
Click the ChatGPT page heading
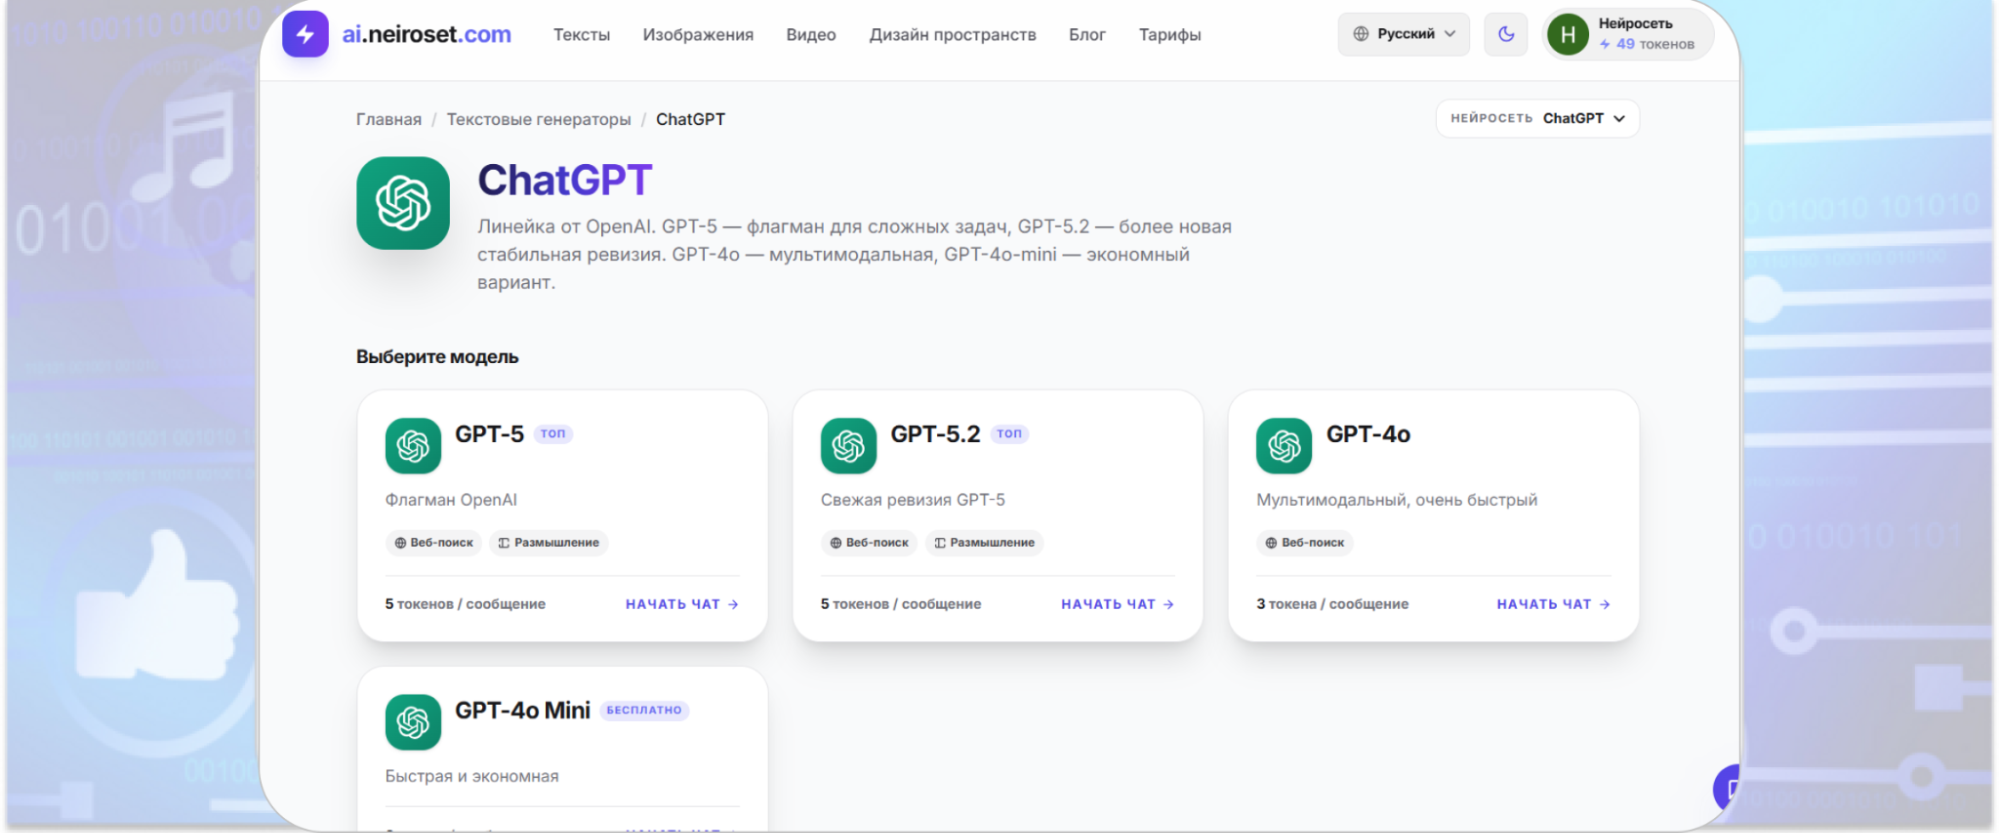coord(565,181)
